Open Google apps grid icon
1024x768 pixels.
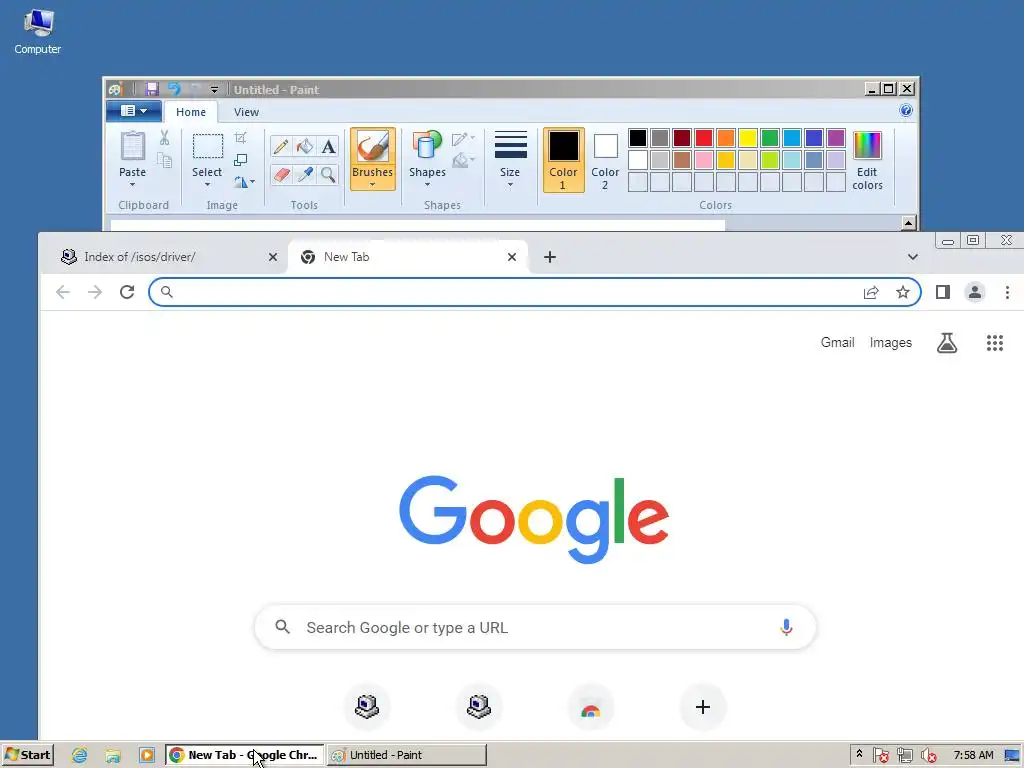click(x=995, y=343)
